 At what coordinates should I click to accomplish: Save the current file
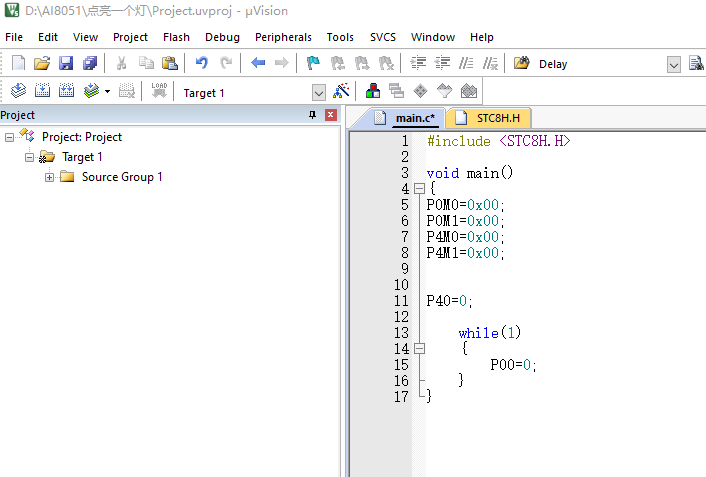click(x=66, y=63)
